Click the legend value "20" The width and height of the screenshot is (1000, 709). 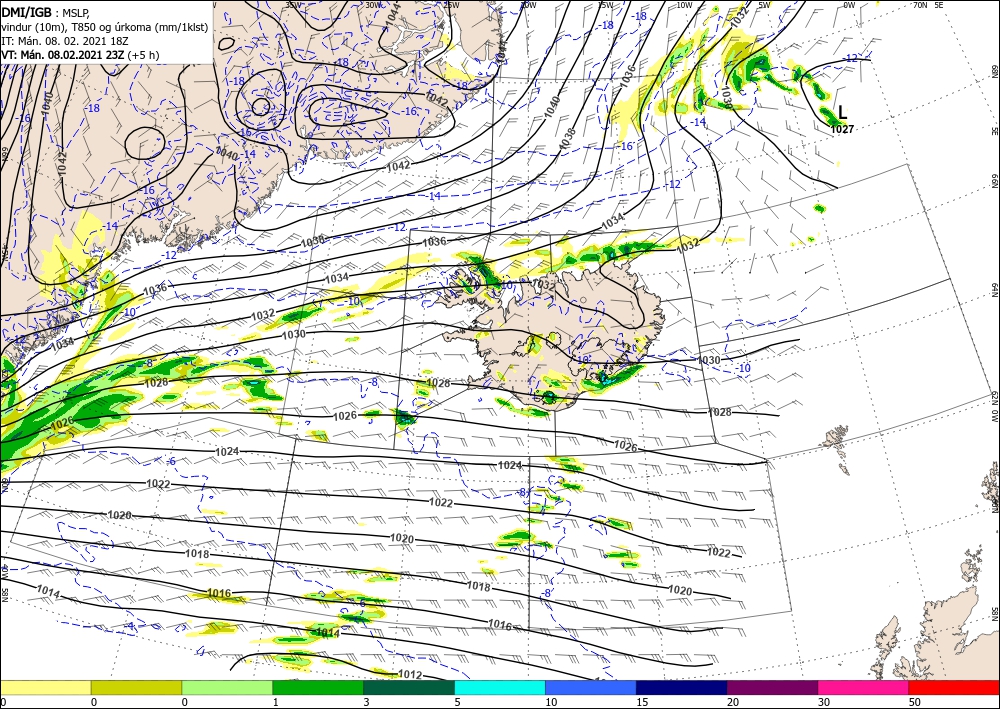pos(733,702)
